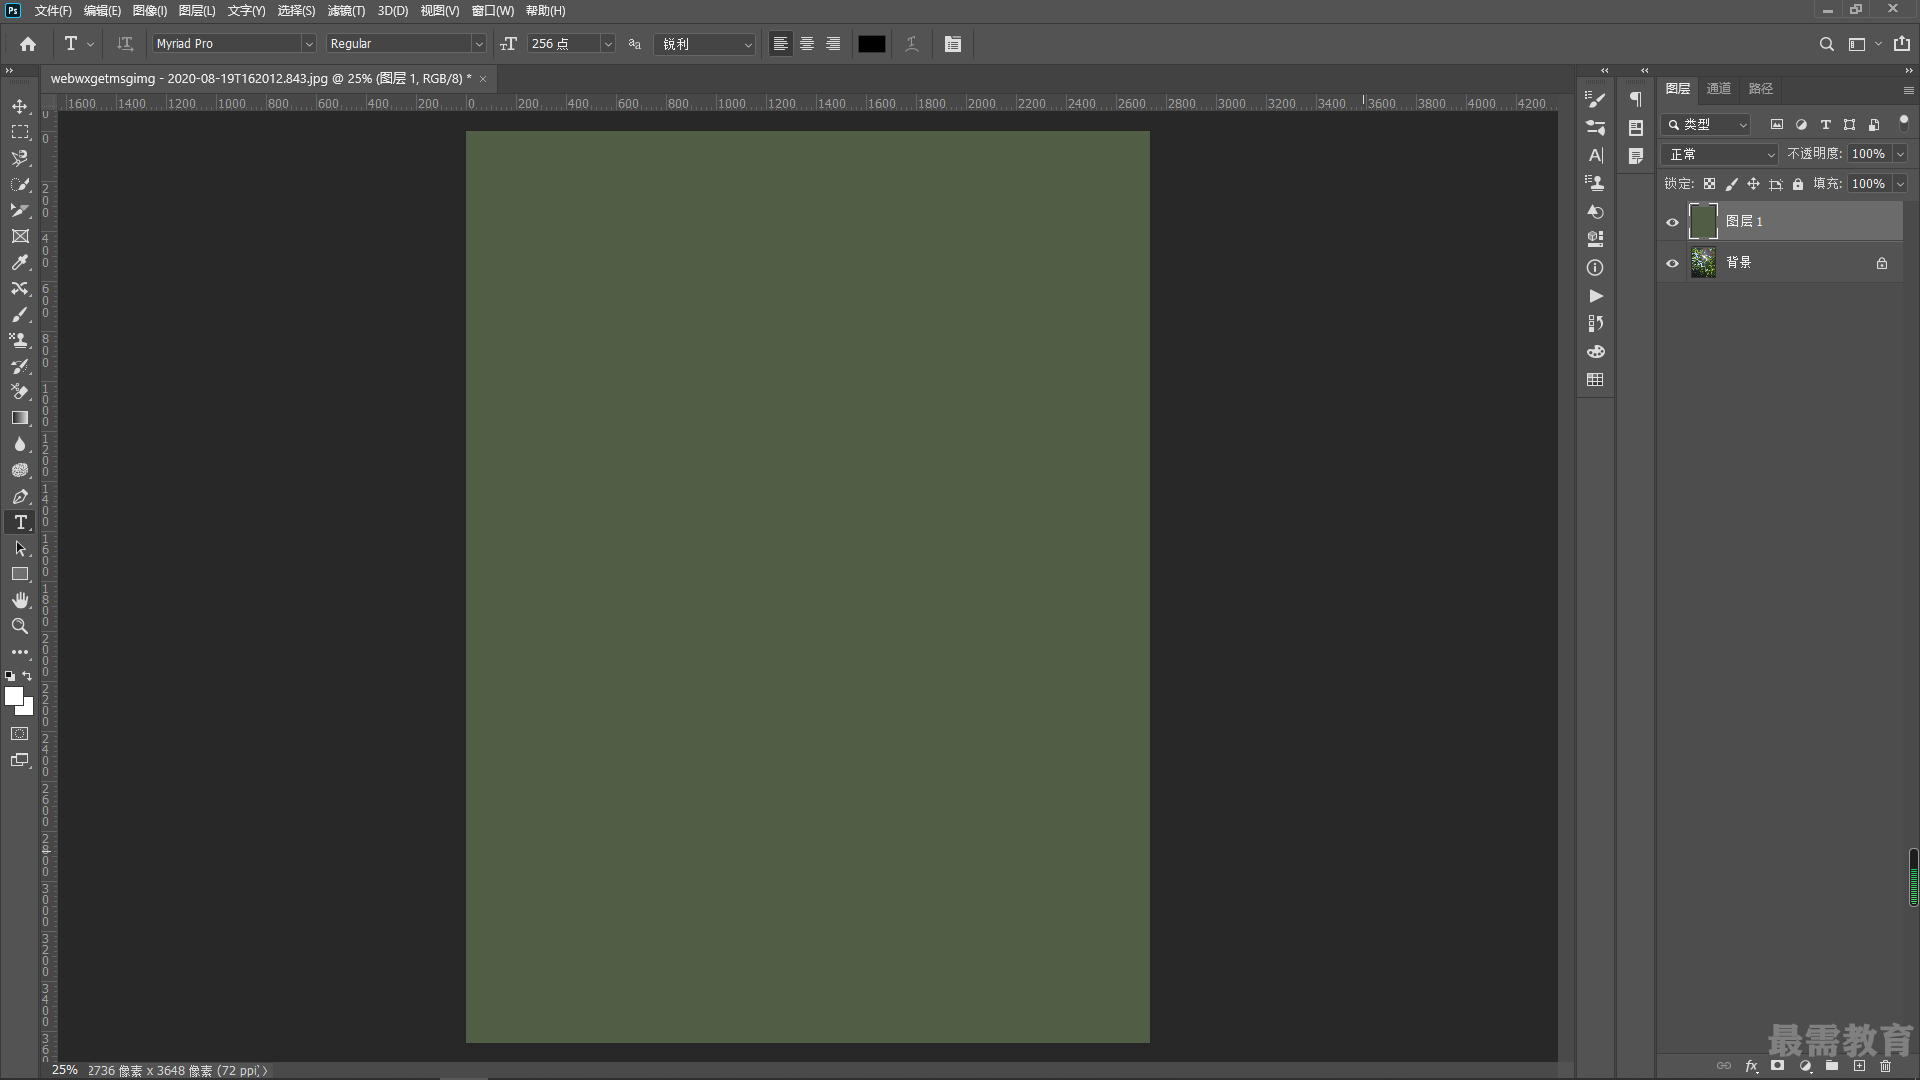This screenshot has height=1080, width=1920.
Task: Switch to the 路径 tab
Action: [1760, 89]
